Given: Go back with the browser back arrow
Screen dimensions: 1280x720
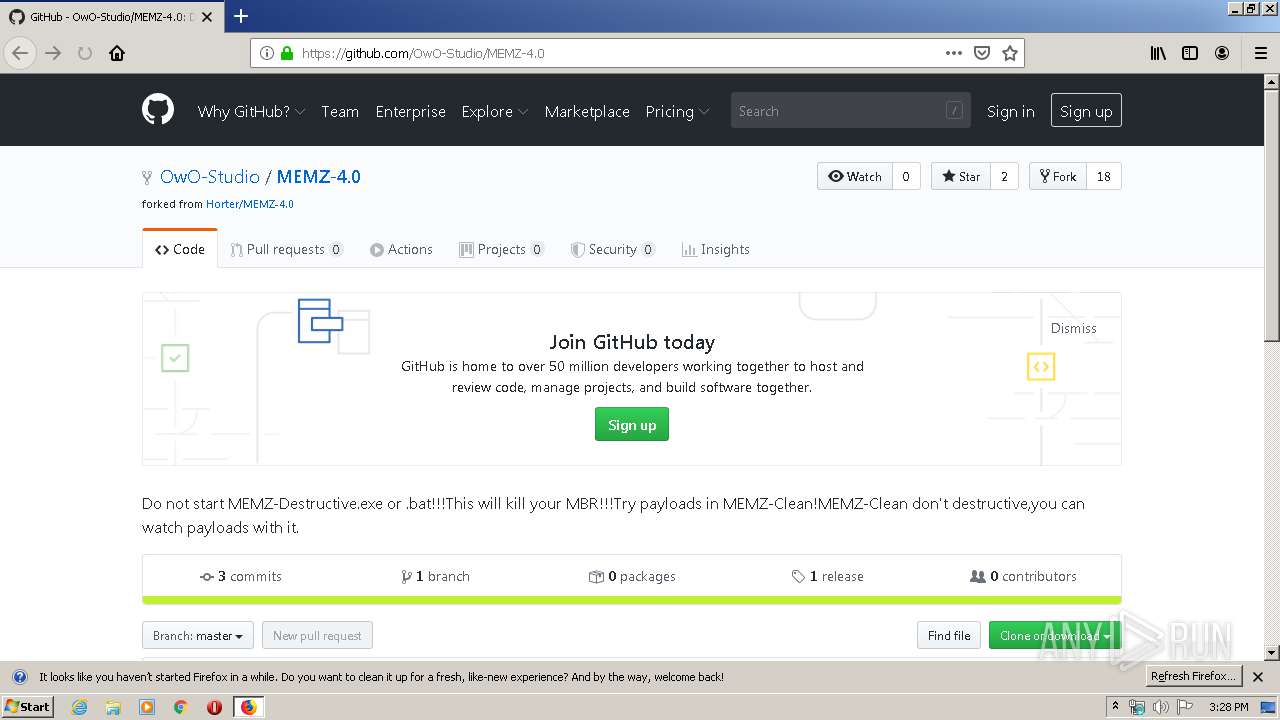Looking at the screenshot, I should (20, 53).
